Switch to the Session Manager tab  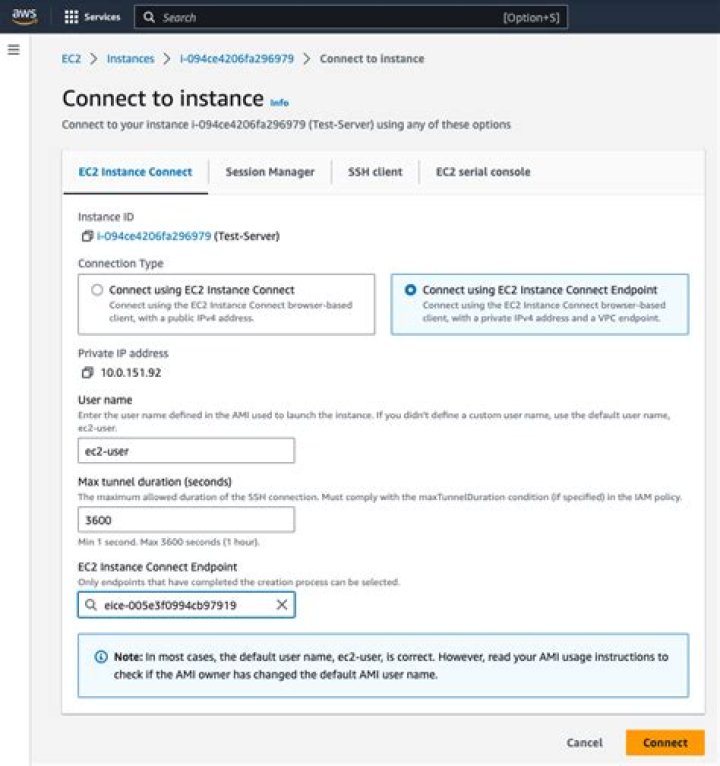point(269,172)
